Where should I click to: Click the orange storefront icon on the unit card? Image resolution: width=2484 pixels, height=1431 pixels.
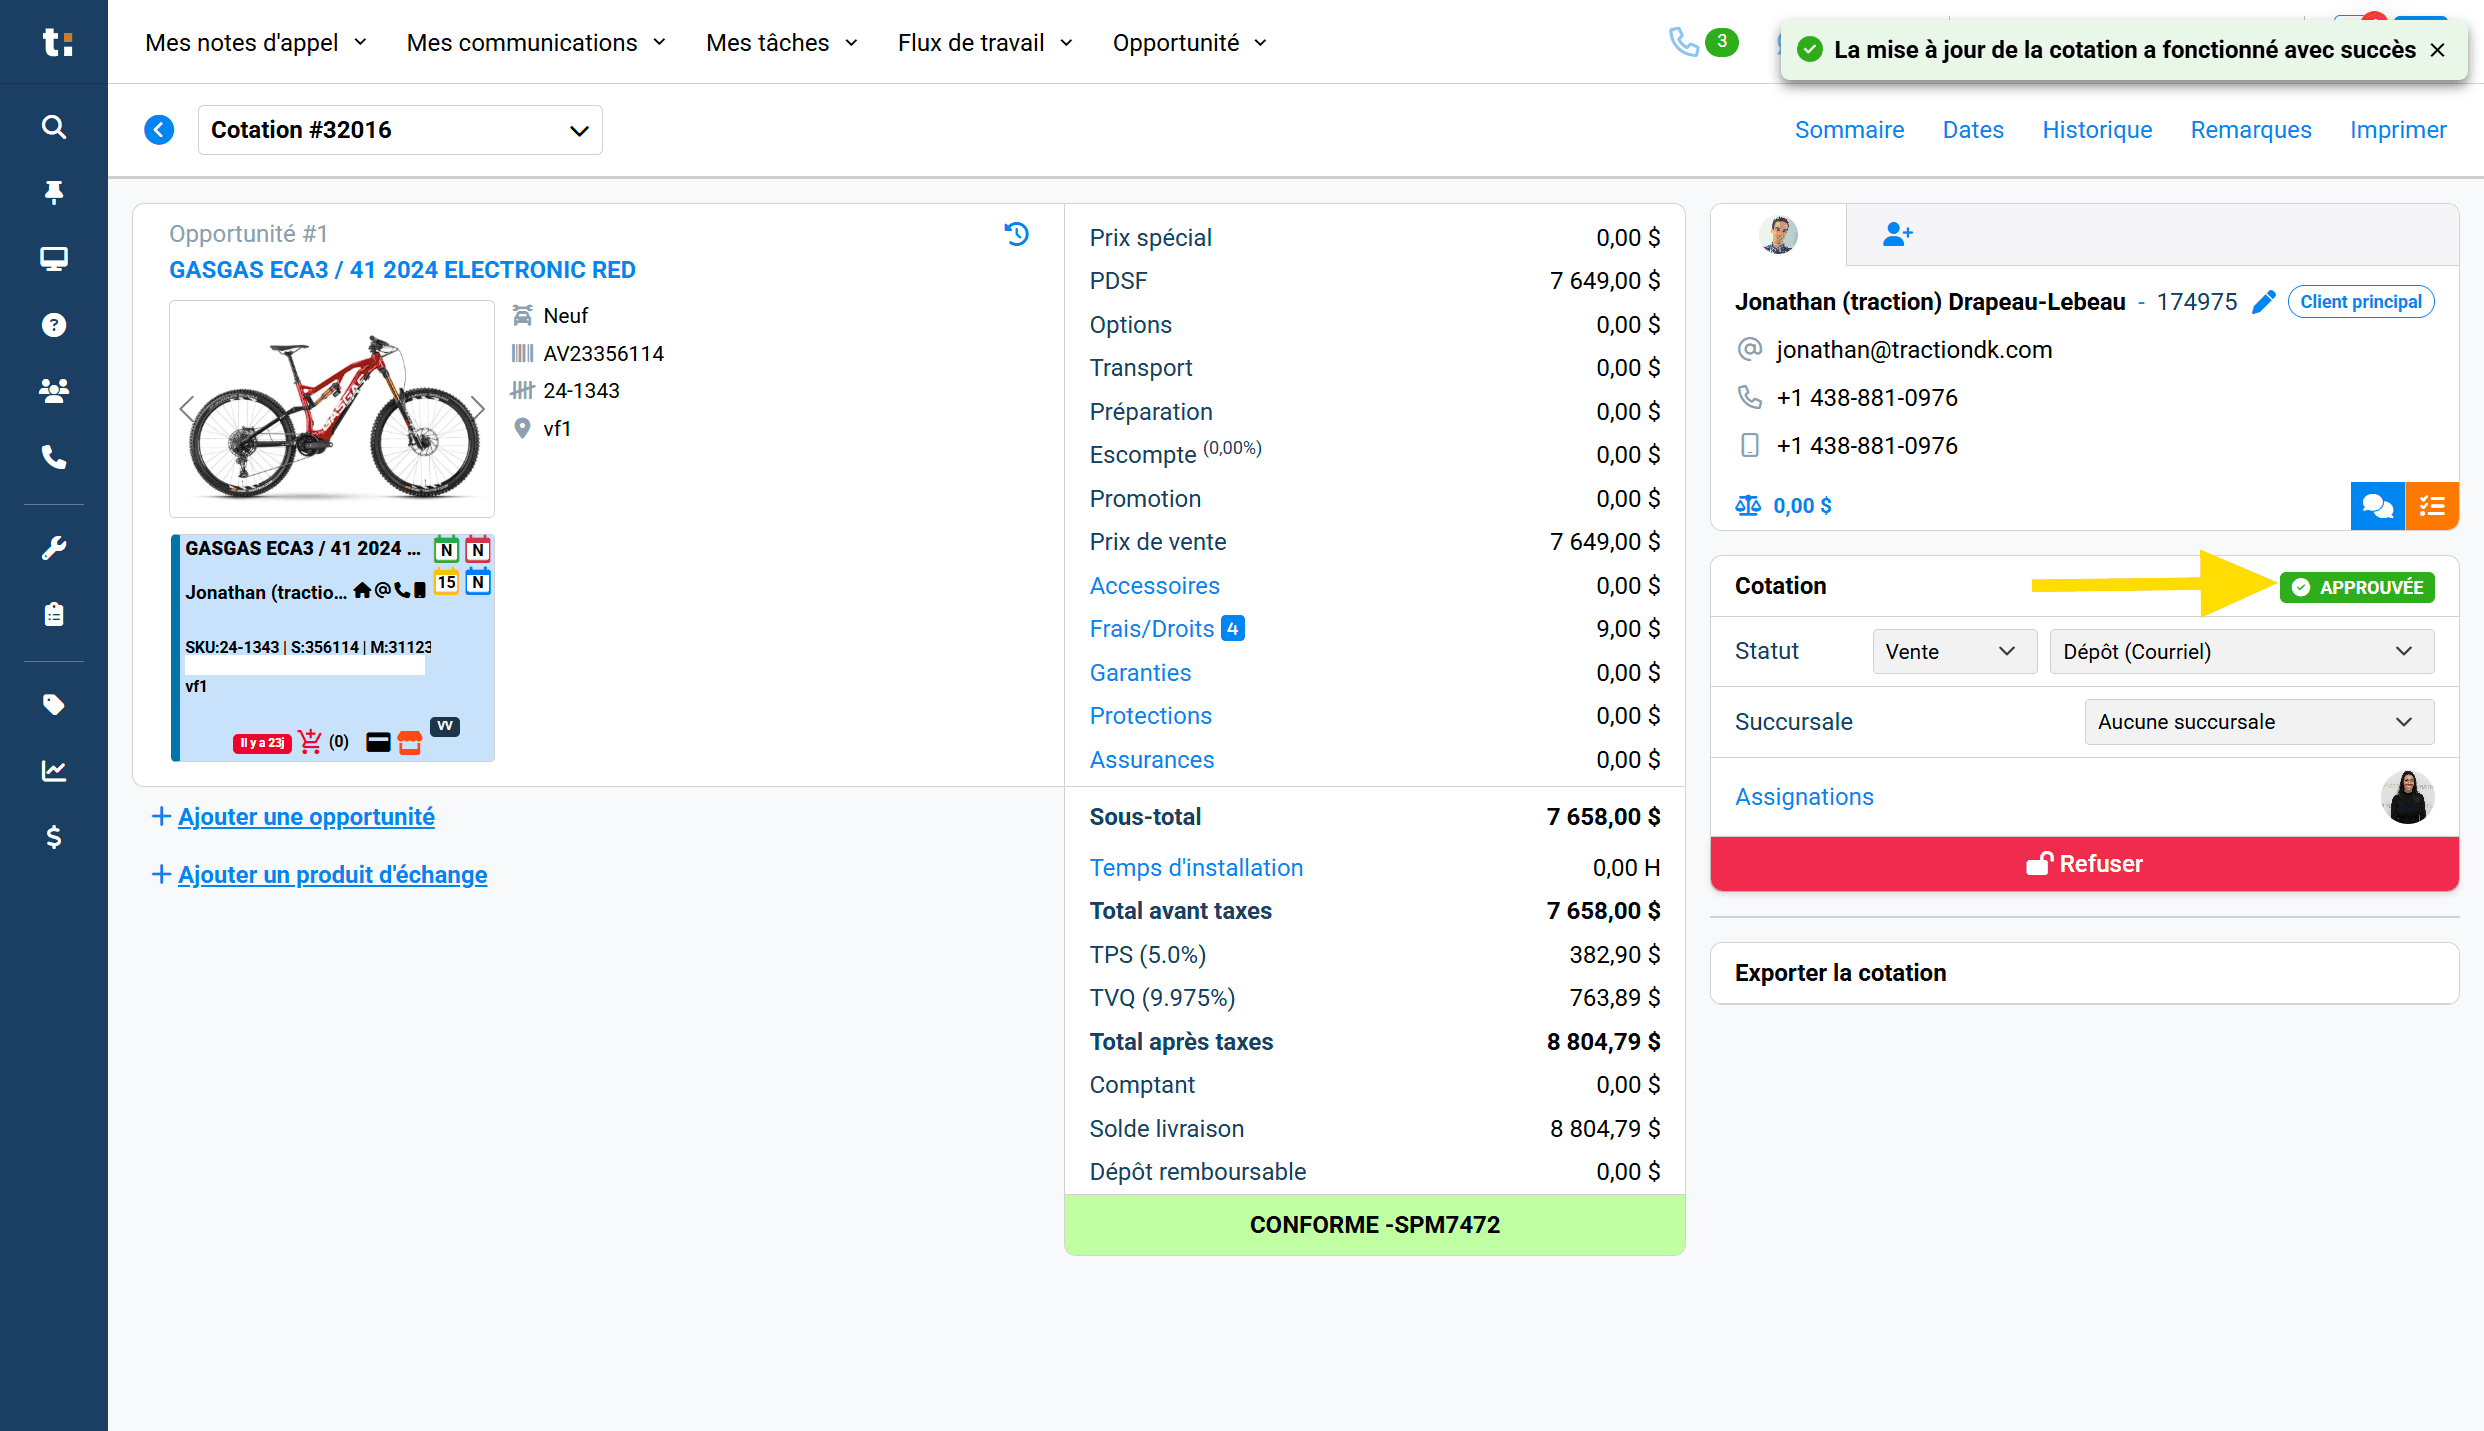(410, 742)
